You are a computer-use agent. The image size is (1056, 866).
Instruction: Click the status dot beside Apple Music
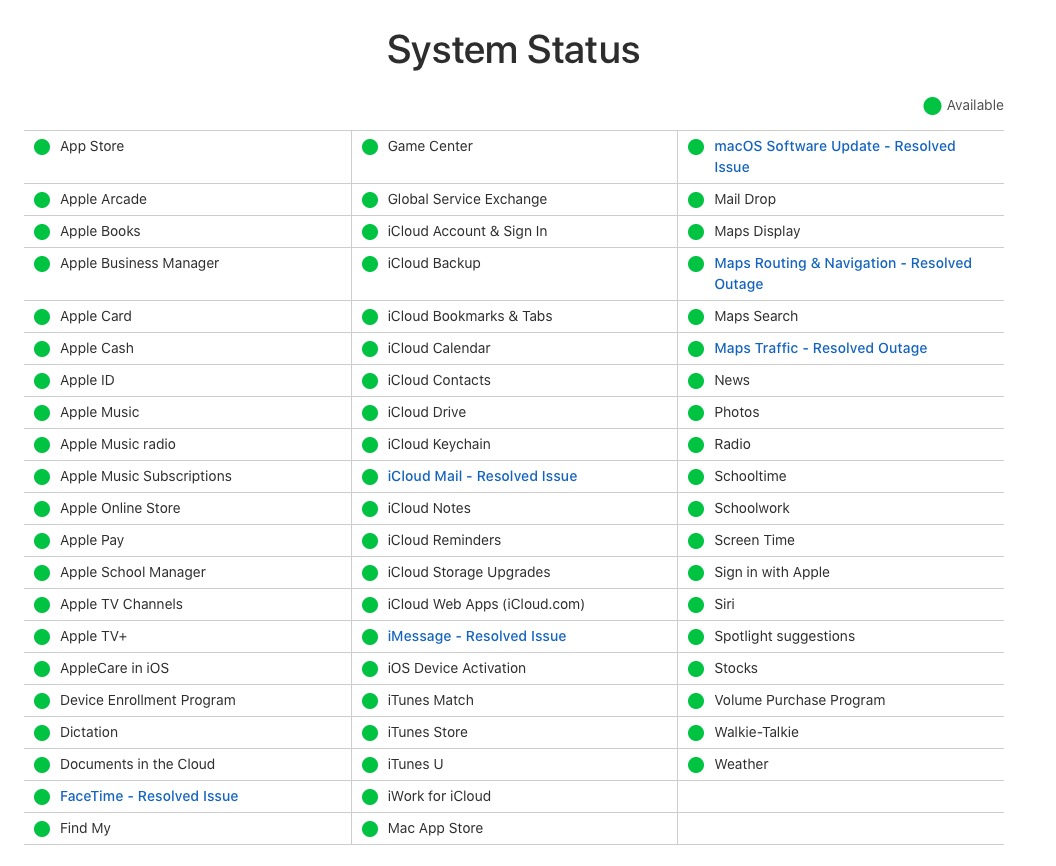(x=42, y=413)
